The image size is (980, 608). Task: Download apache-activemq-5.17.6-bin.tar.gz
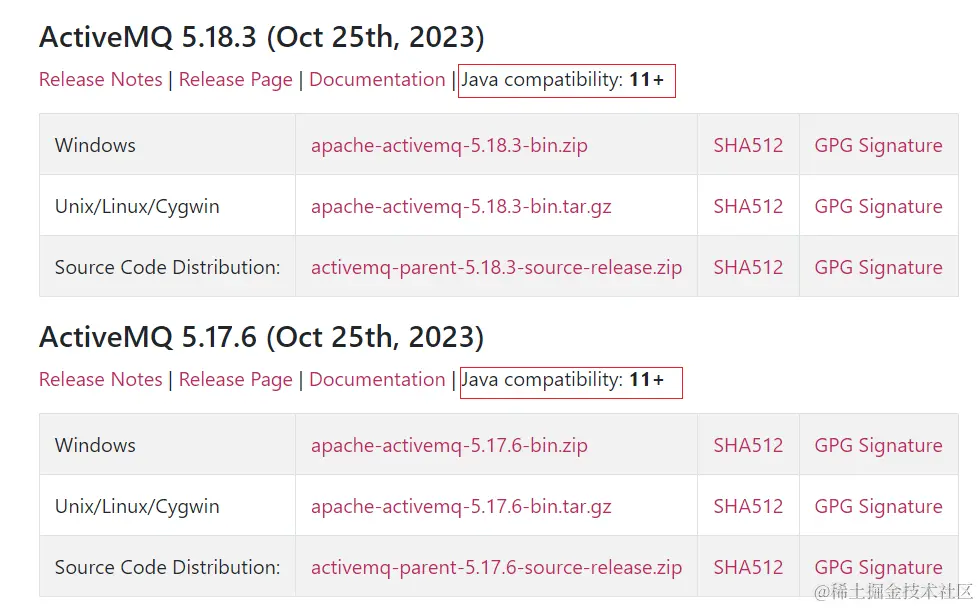pos(461,507)
